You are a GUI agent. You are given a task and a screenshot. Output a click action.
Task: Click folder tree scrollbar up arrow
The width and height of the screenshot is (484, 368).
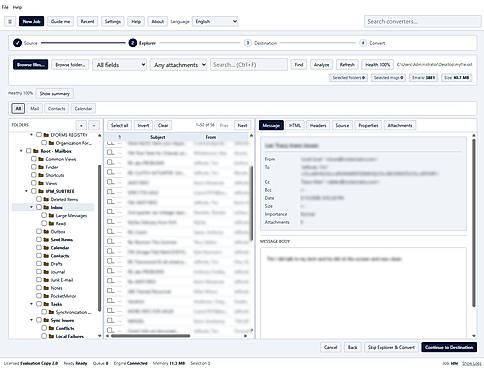point(99,135)
